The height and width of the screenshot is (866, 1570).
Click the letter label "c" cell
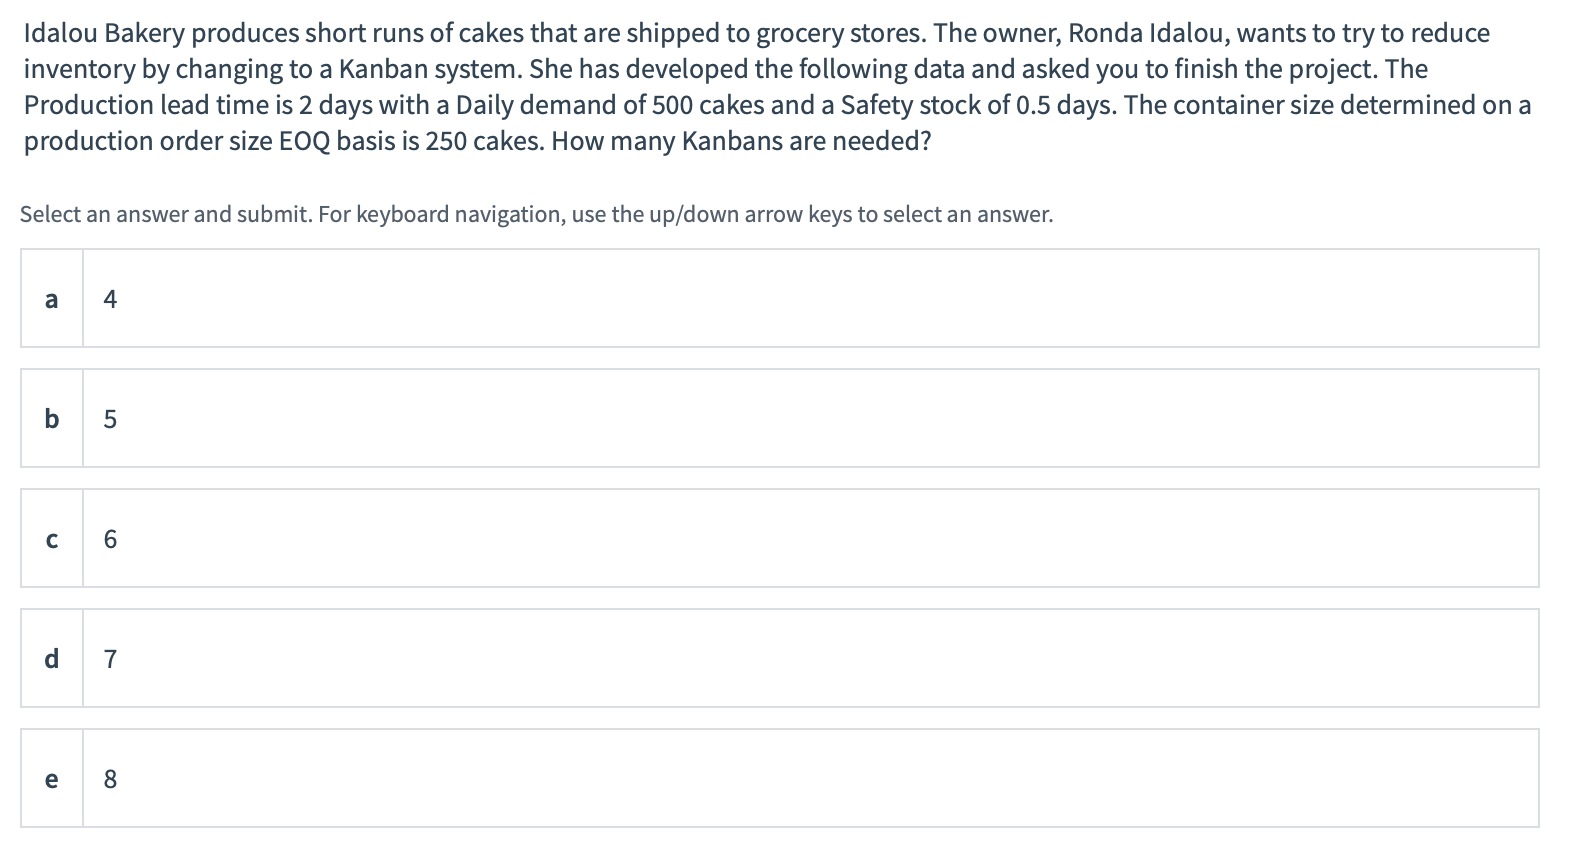coord(52,539)
